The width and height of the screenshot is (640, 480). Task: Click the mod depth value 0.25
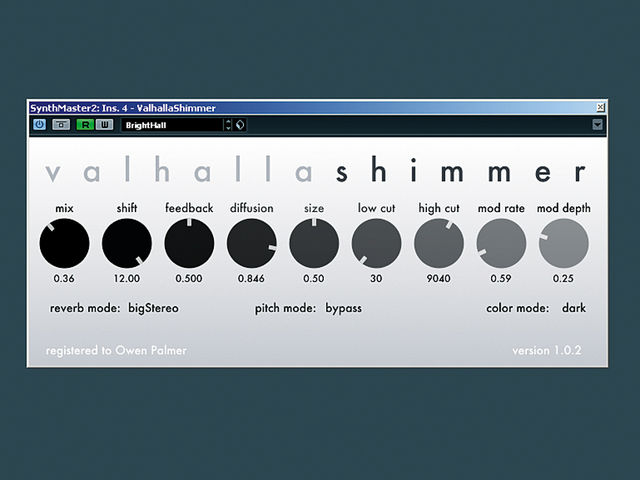tap(563, 278)
